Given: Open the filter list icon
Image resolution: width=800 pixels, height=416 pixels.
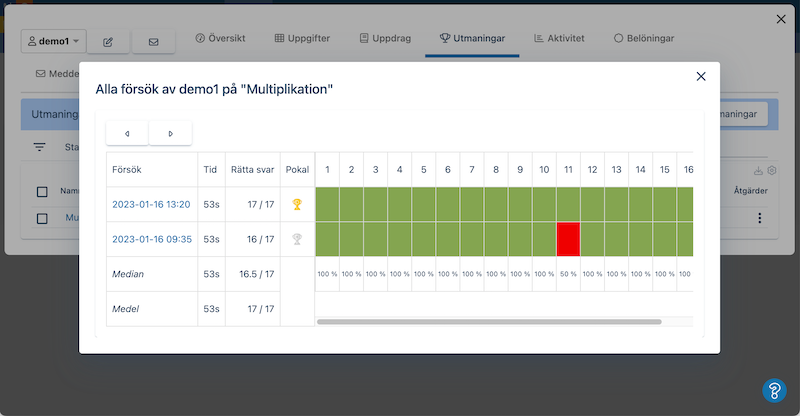Looking at the screenshot, I should point(40,147).
